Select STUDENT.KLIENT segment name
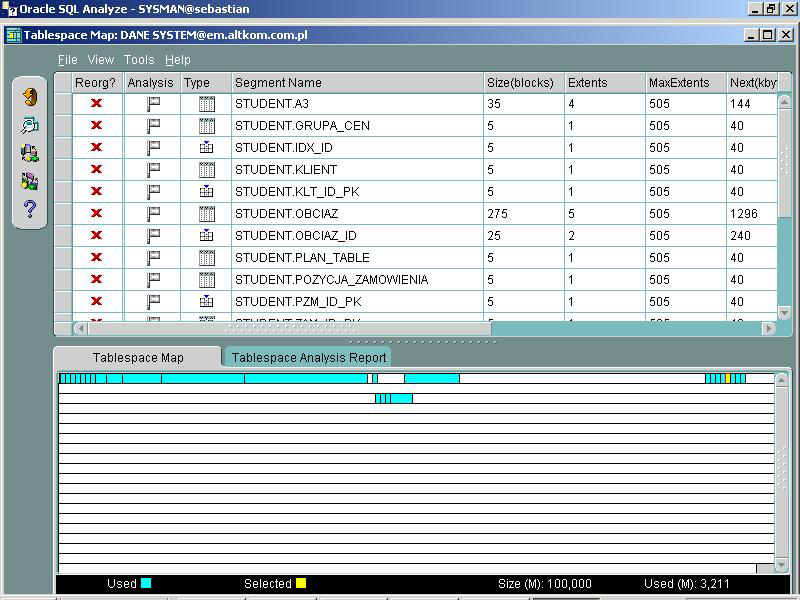Image resolution: width=800 pixels, height=600 pixels. click(286, 170)
